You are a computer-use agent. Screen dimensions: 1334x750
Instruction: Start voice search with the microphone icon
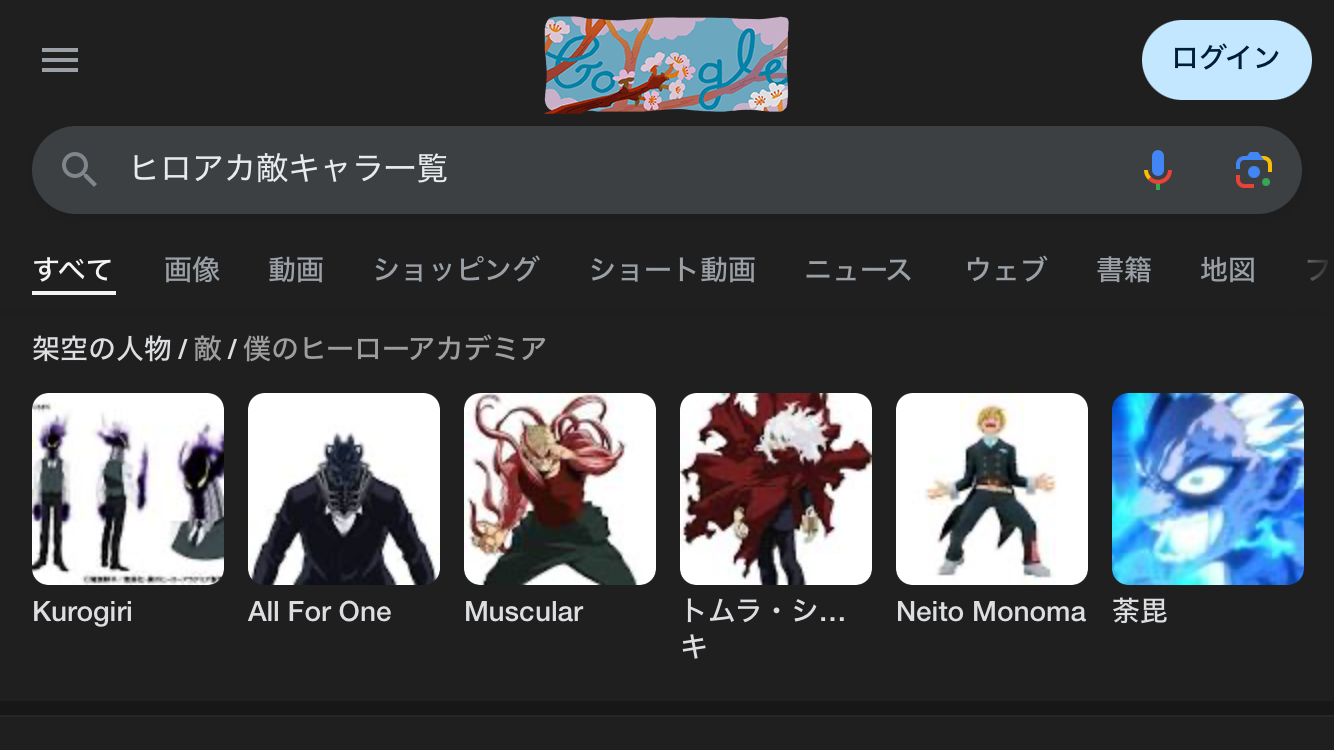point(1157,170)
